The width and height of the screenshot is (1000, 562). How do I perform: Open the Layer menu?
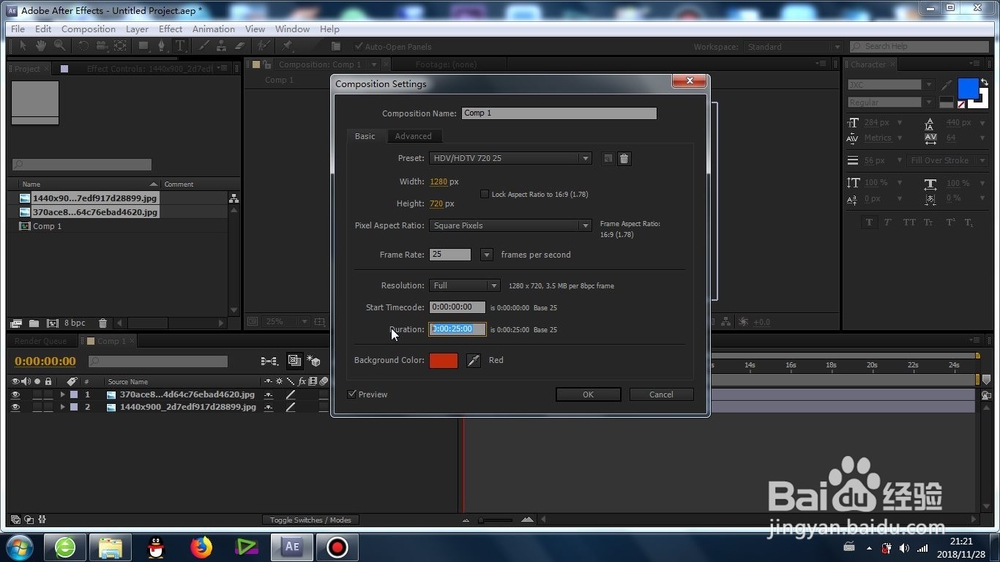click(x=136, y=29)
